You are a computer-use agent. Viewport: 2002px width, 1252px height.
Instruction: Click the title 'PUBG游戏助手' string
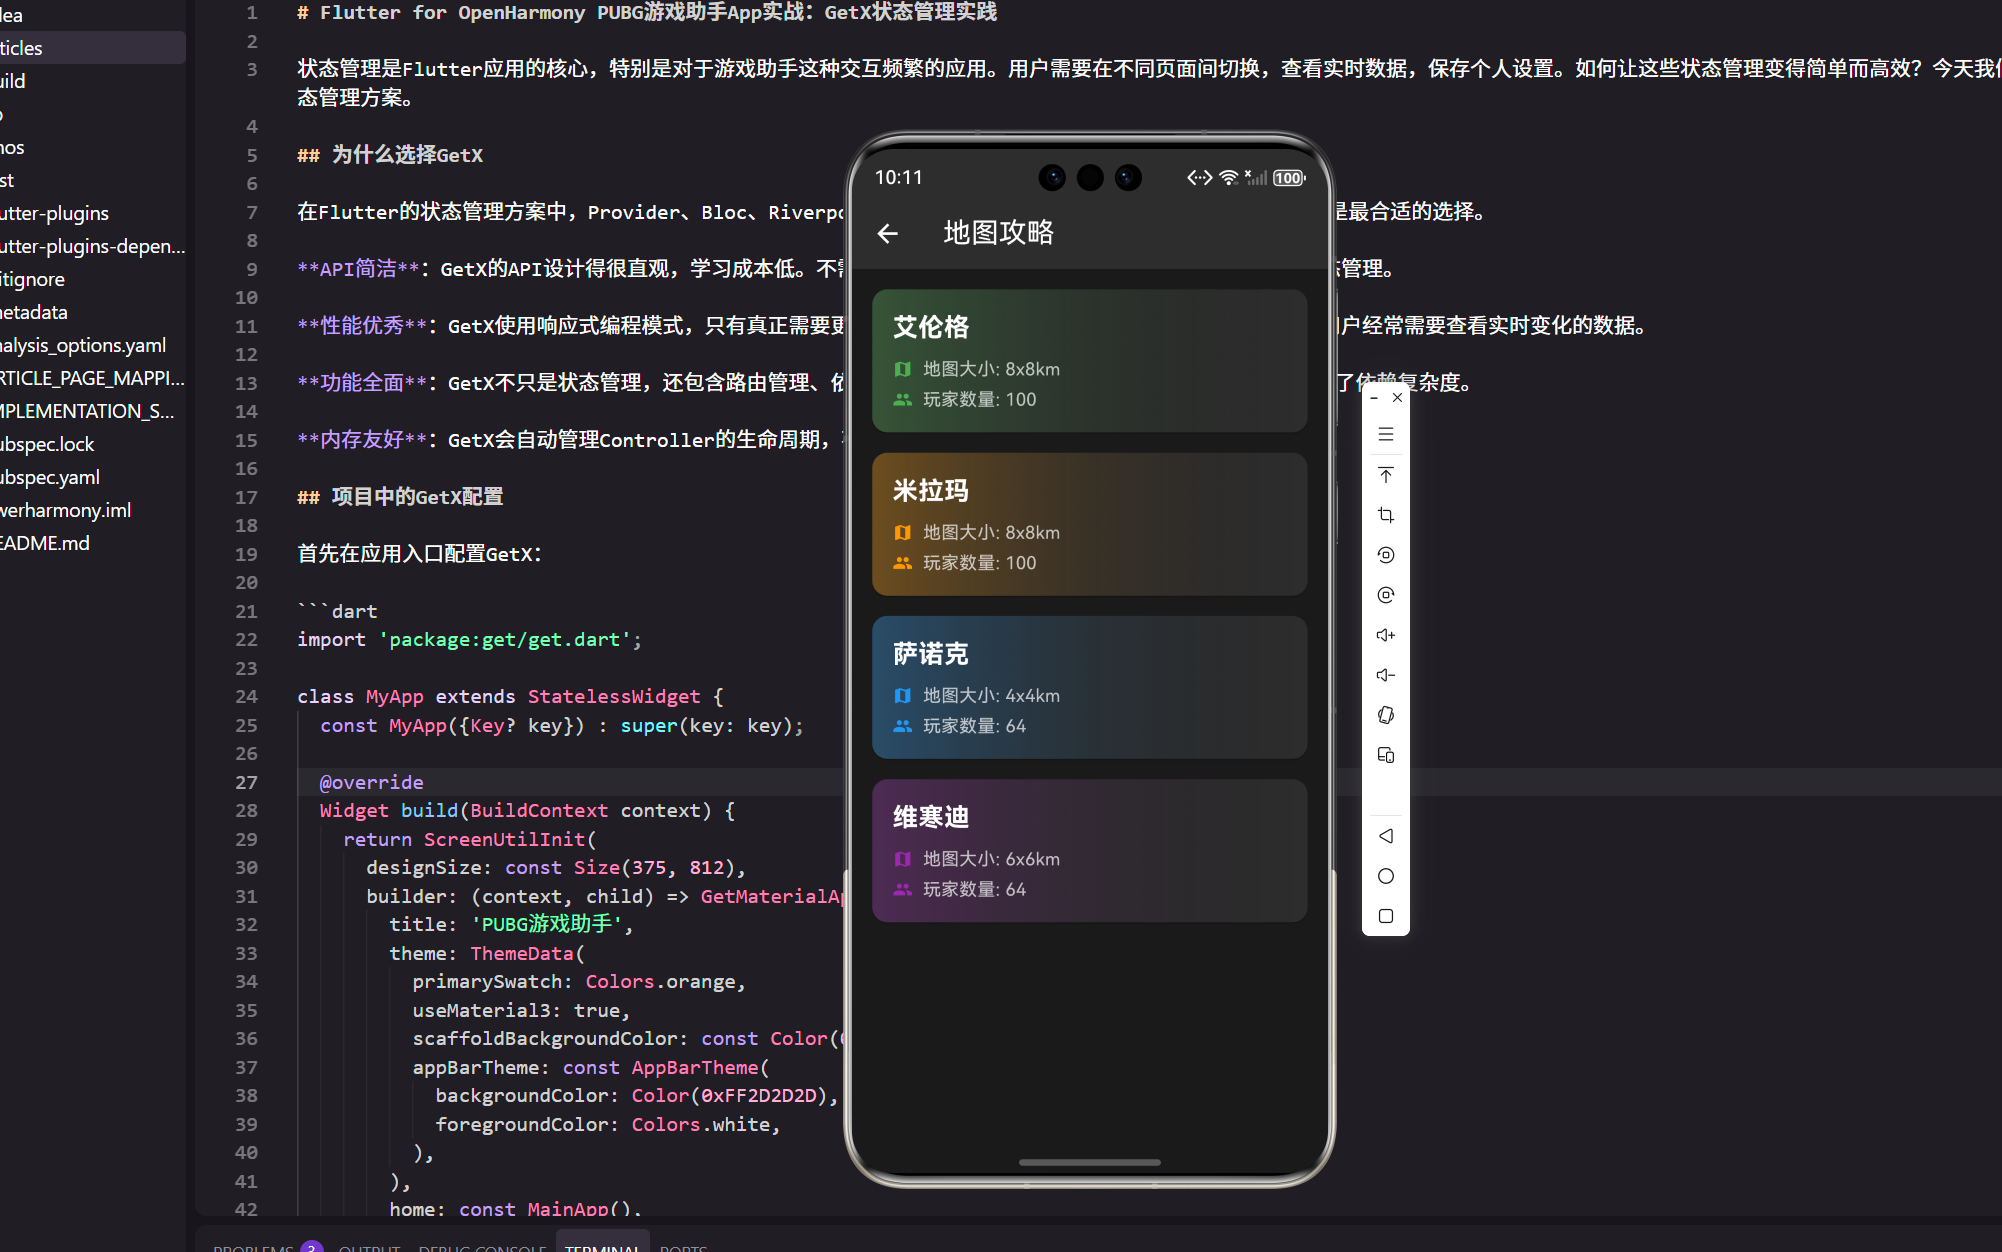(x=546, y=925)
